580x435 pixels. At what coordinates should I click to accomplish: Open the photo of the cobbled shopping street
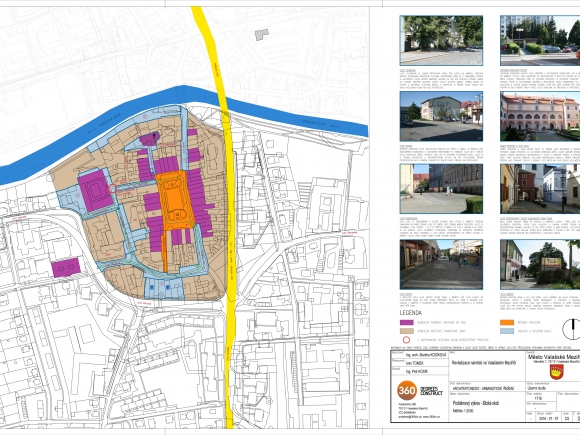[441, 264]
